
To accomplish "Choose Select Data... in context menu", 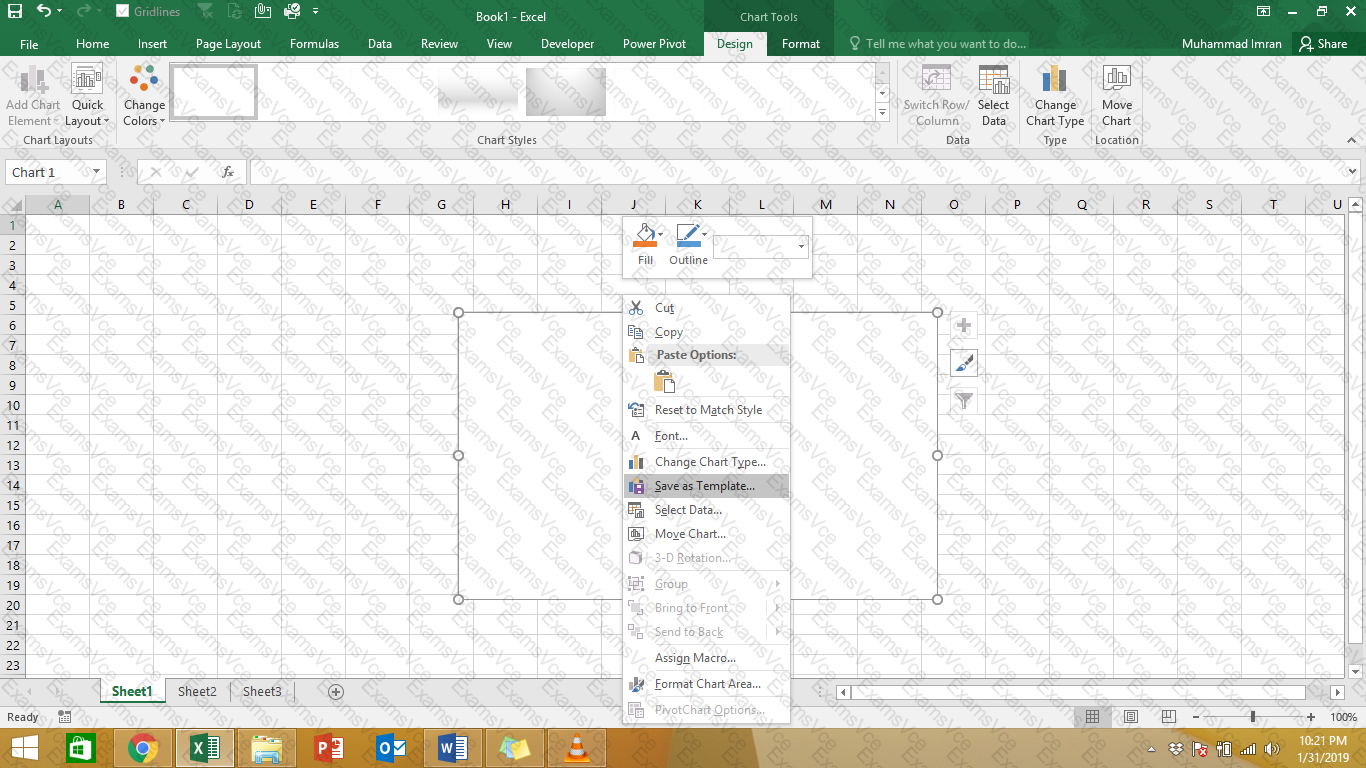I will (707, 510).
